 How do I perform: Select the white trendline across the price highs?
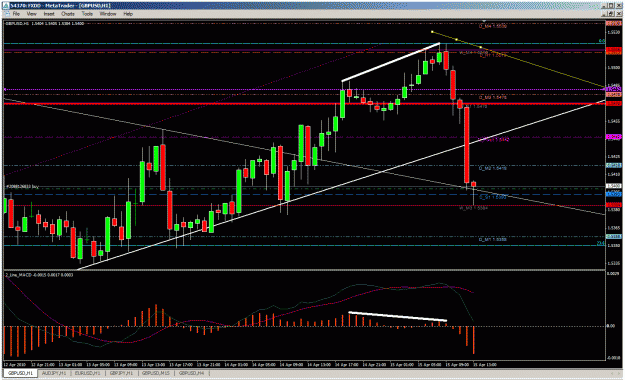[391, 62]
